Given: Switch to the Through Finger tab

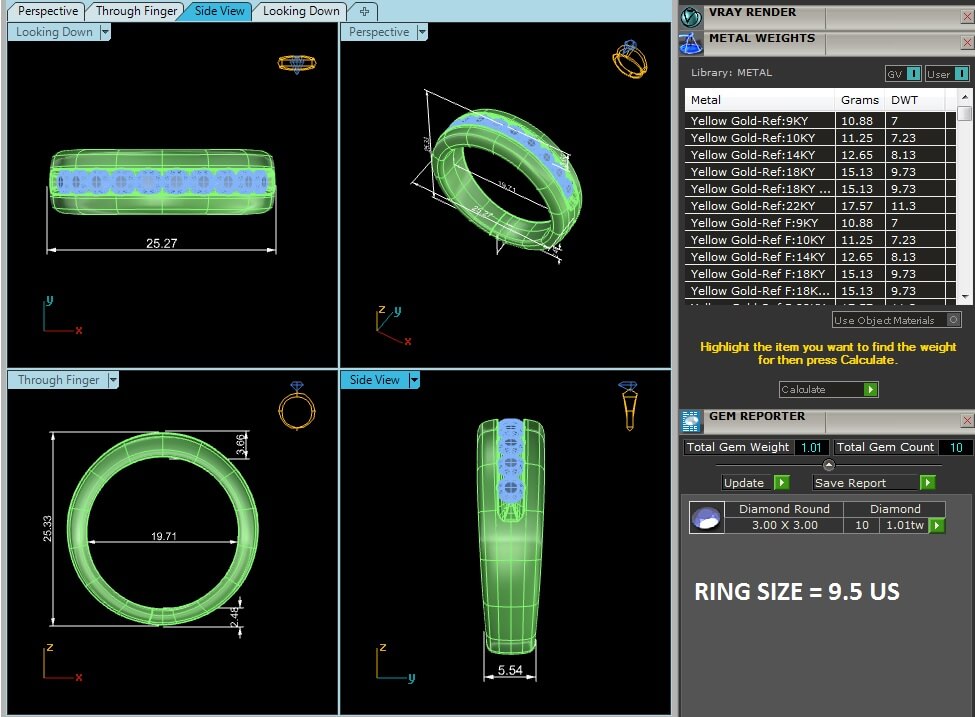Looking at the screenshot, I should 135,11.
